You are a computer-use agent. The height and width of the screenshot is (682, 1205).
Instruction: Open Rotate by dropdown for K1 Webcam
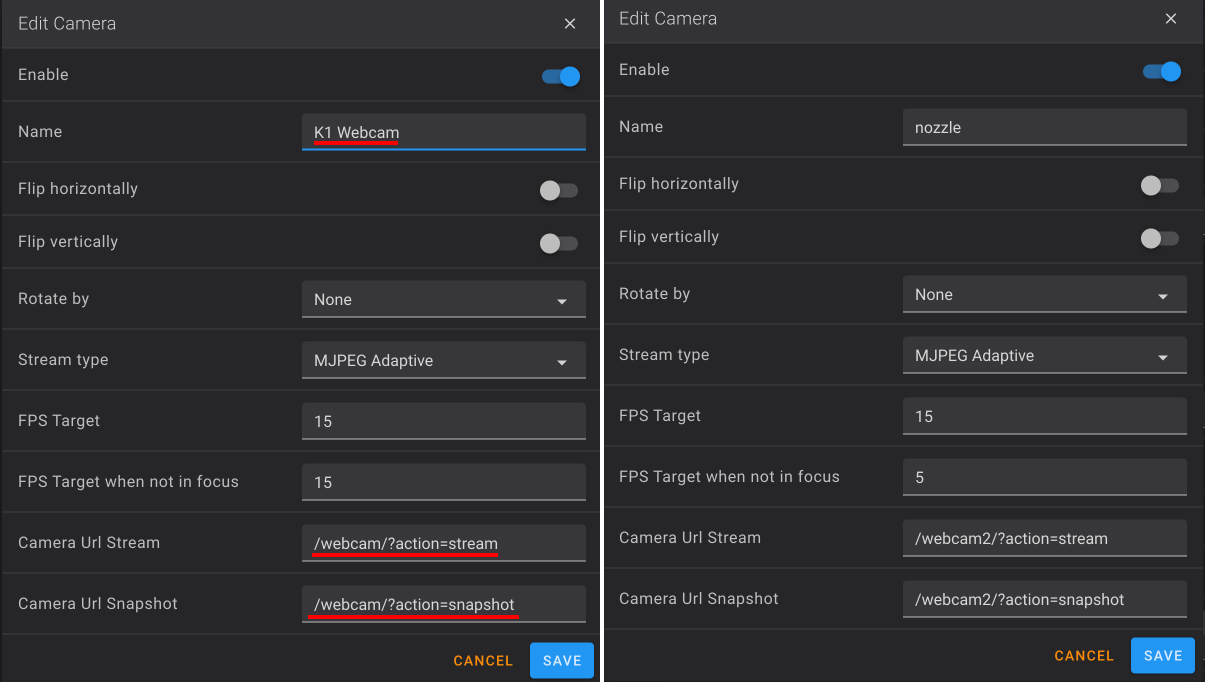pyautogui.click(x=444, y=300)
